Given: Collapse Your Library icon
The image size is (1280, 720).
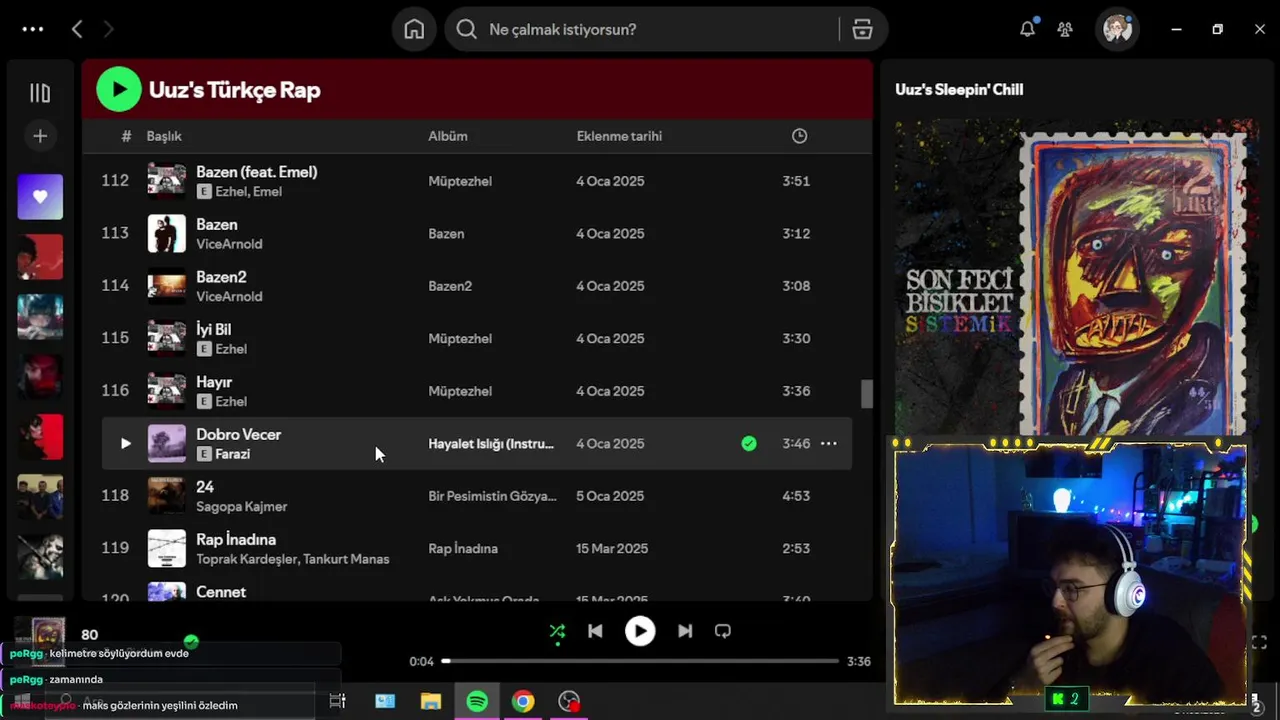Looking at the screenshot, I should (40, 93).
